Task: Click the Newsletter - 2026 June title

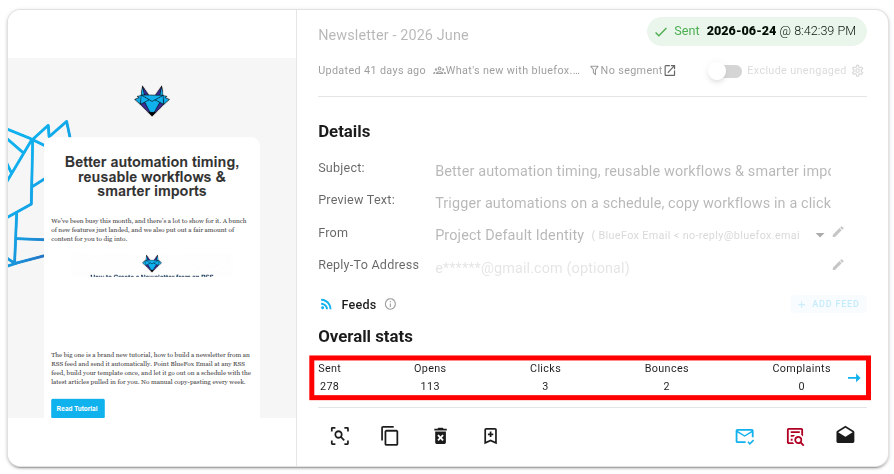Action: [x=393, y=35]
